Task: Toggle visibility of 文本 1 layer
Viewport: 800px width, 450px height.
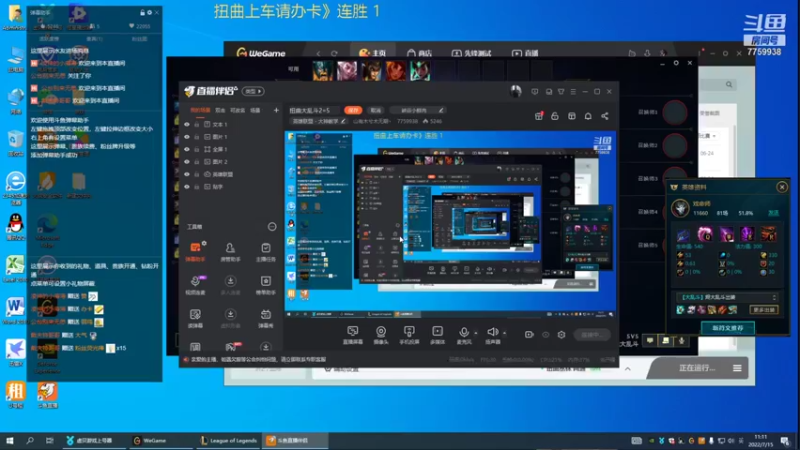Action: [x=187, y=124]
